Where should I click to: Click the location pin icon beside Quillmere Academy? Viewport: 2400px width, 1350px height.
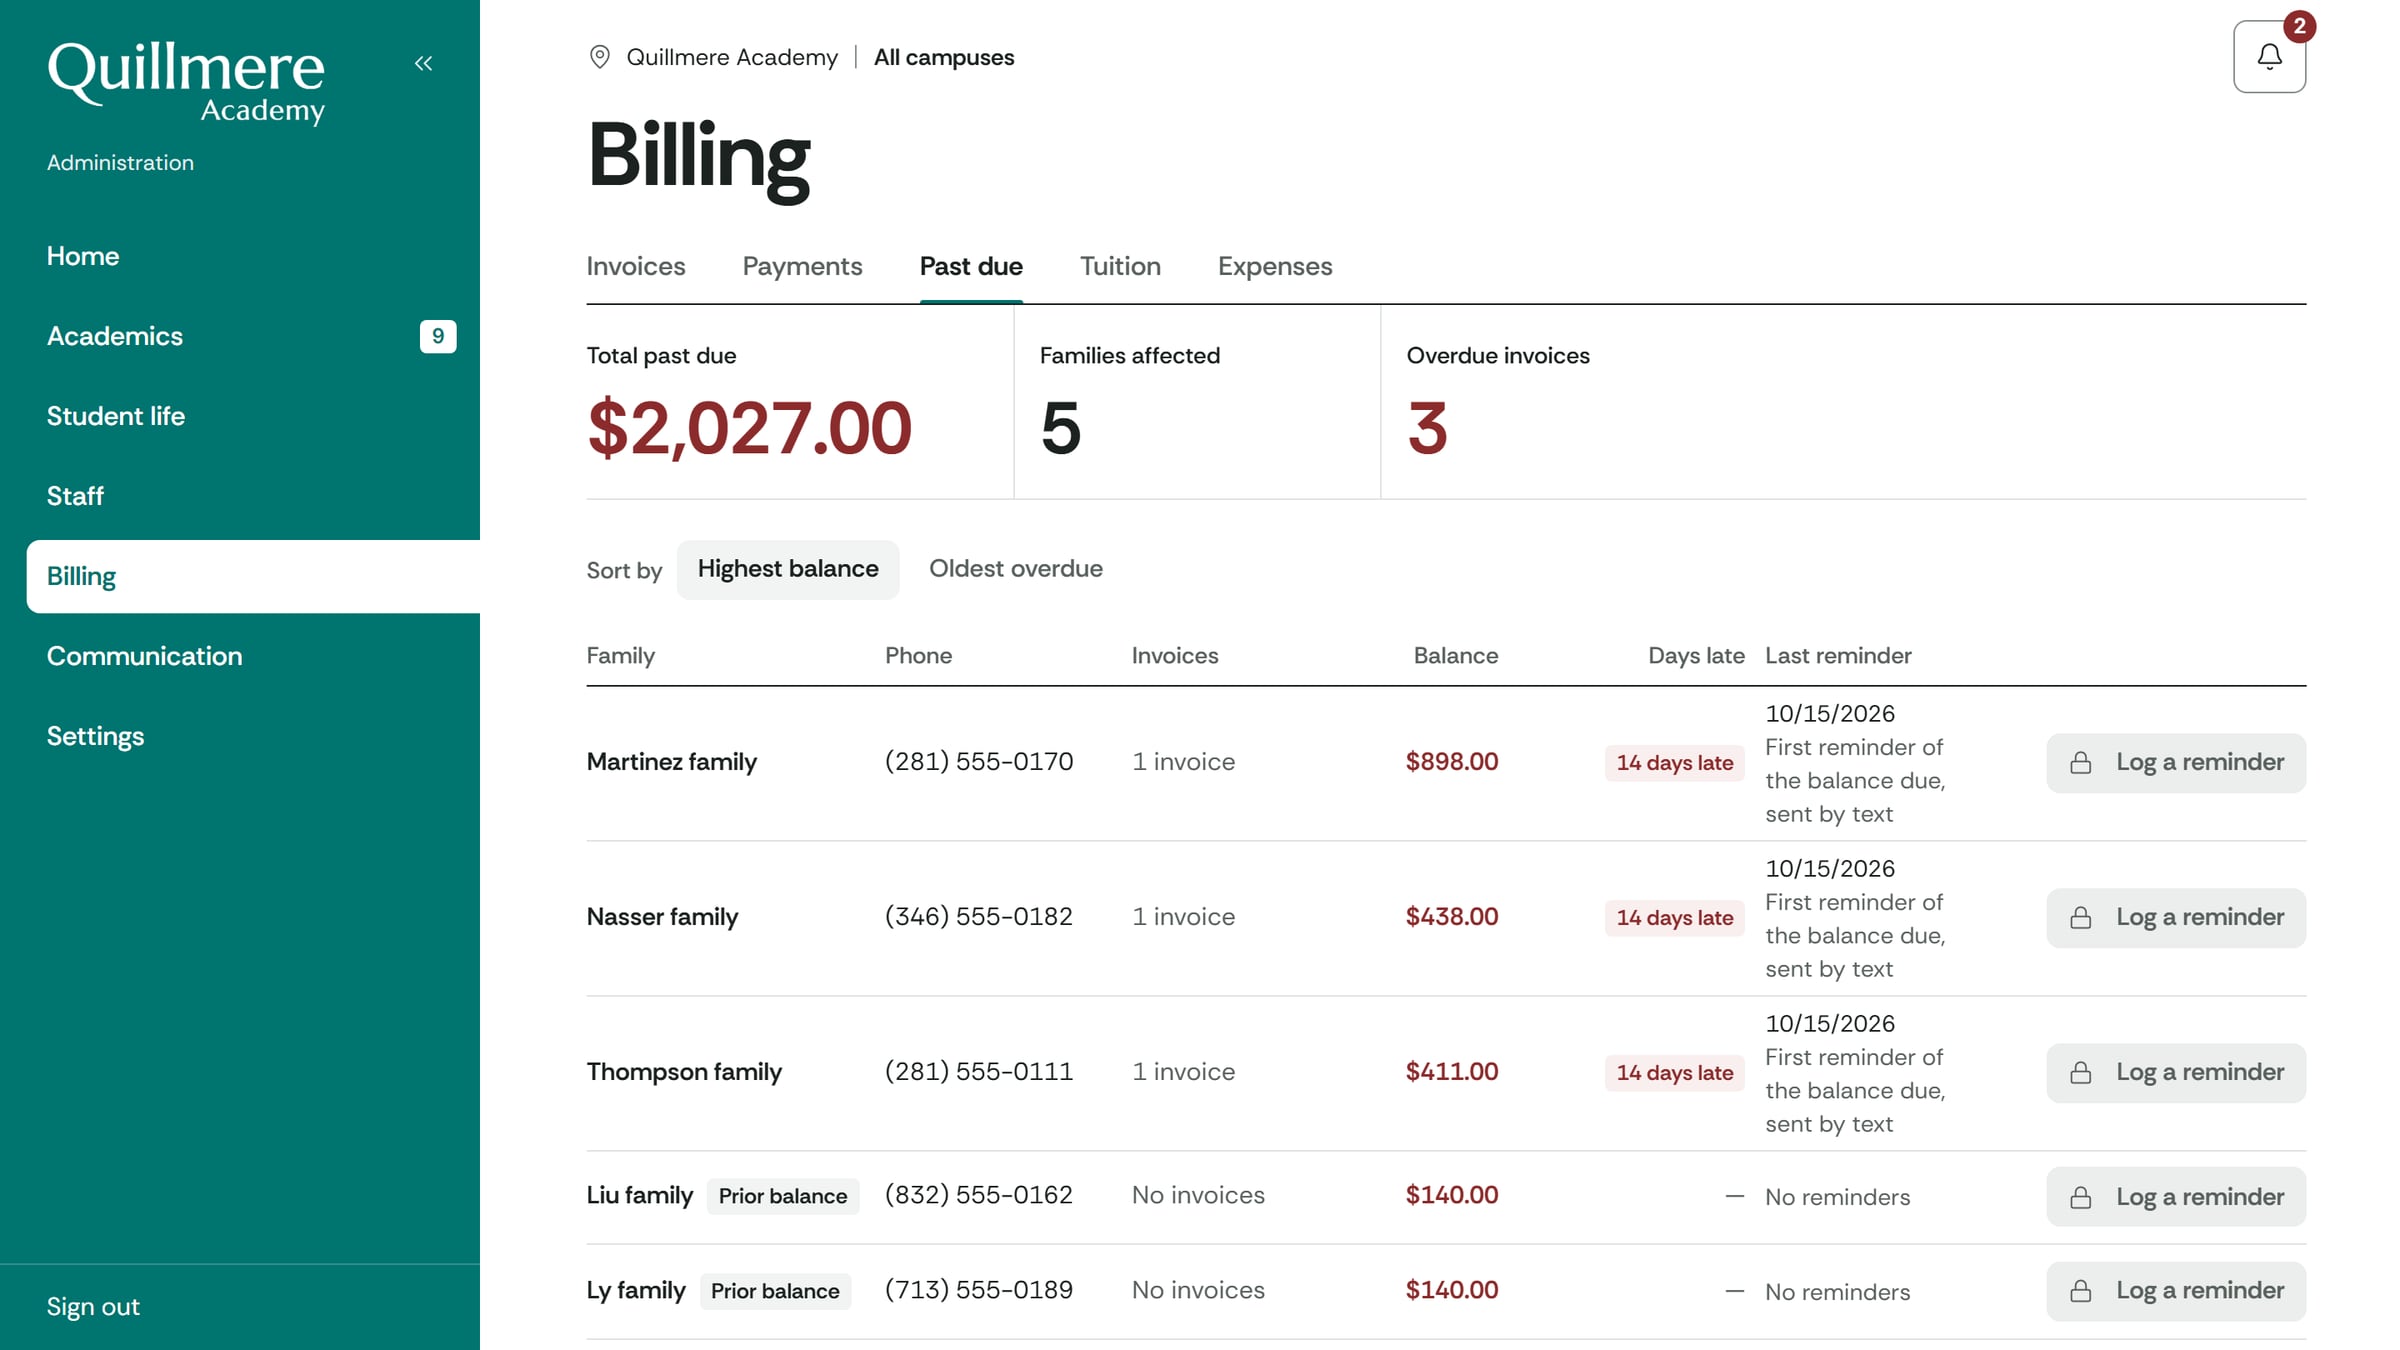(599, 57)
